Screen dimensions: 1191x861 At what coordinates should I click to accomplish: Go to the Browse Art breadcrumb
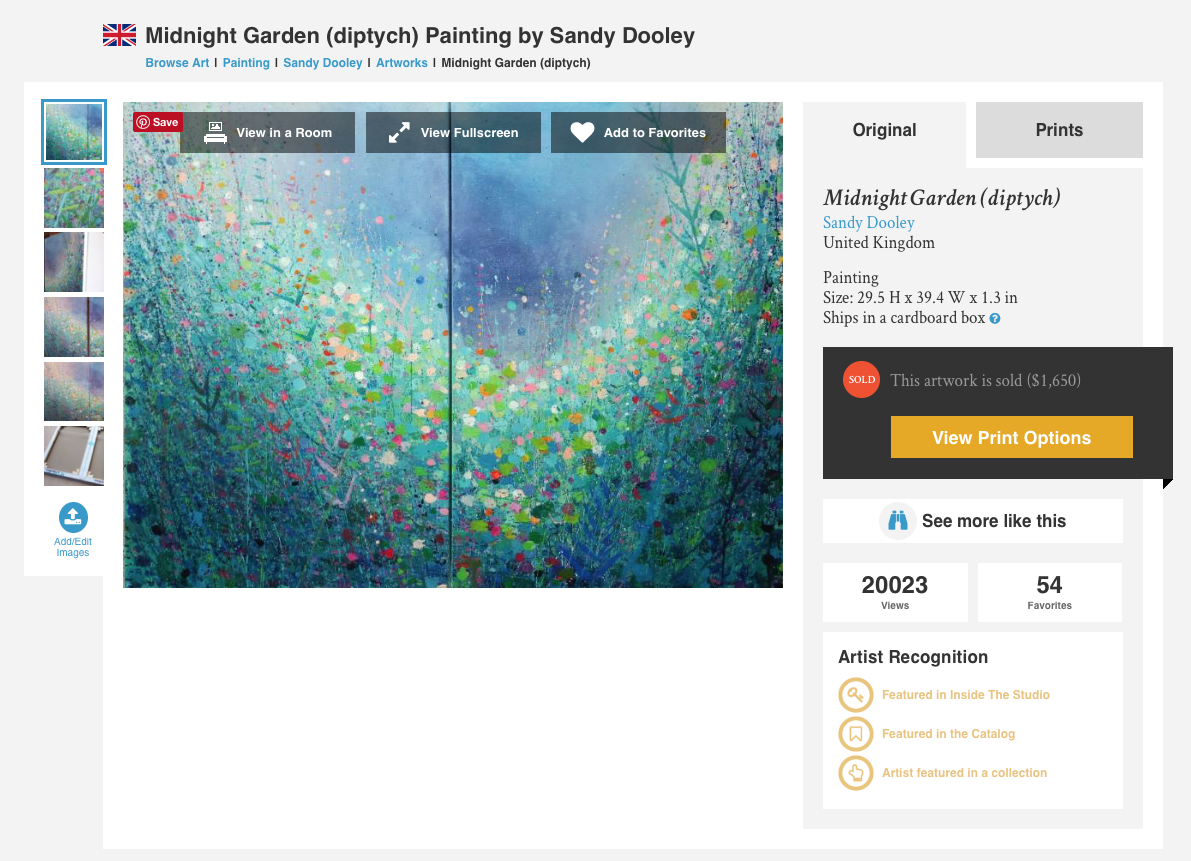(x=177, y=63)
